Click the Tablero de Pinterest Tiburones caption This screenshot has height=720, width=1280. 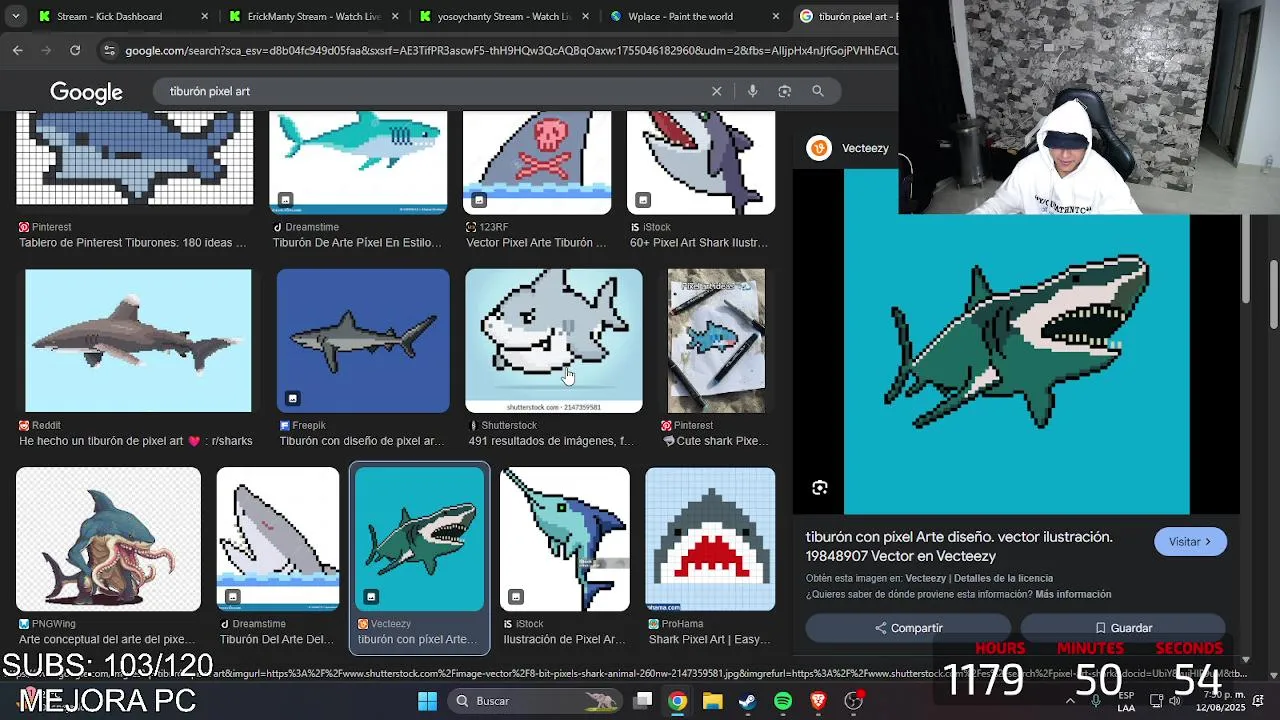click(x=132, y=243)
